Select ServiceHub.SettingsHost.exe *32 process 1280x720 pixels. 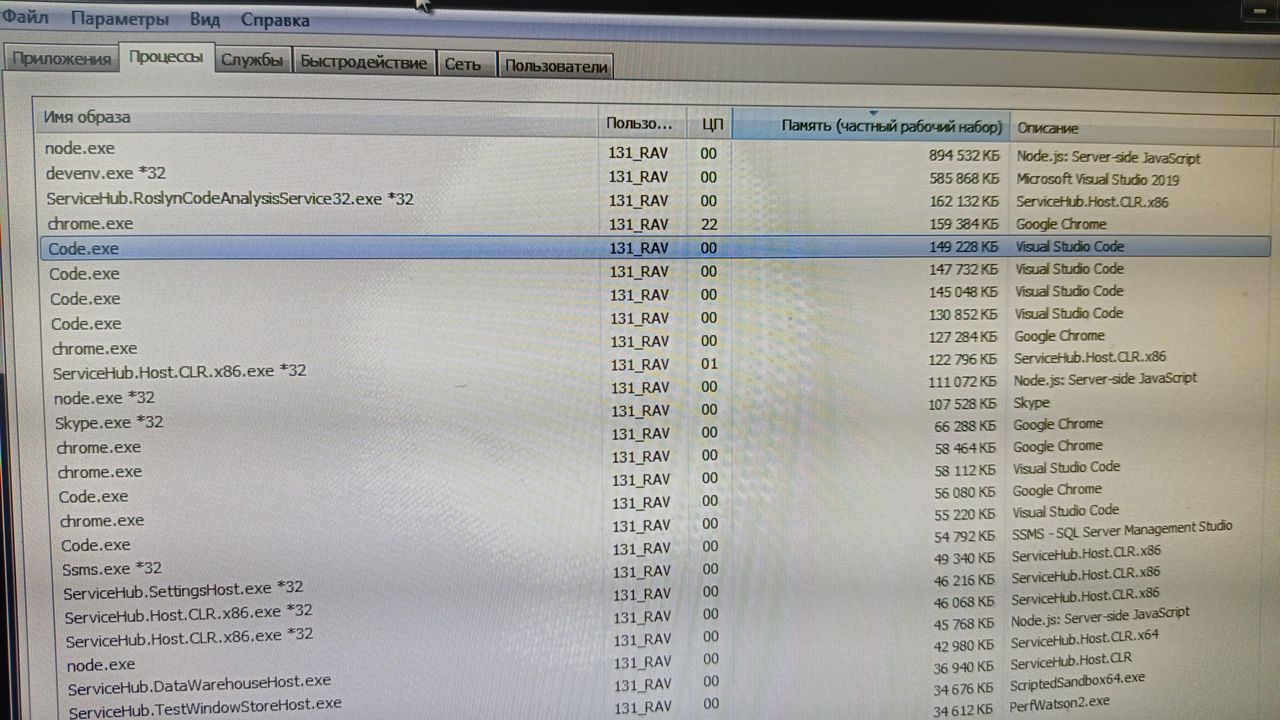[x=183, y=591]
